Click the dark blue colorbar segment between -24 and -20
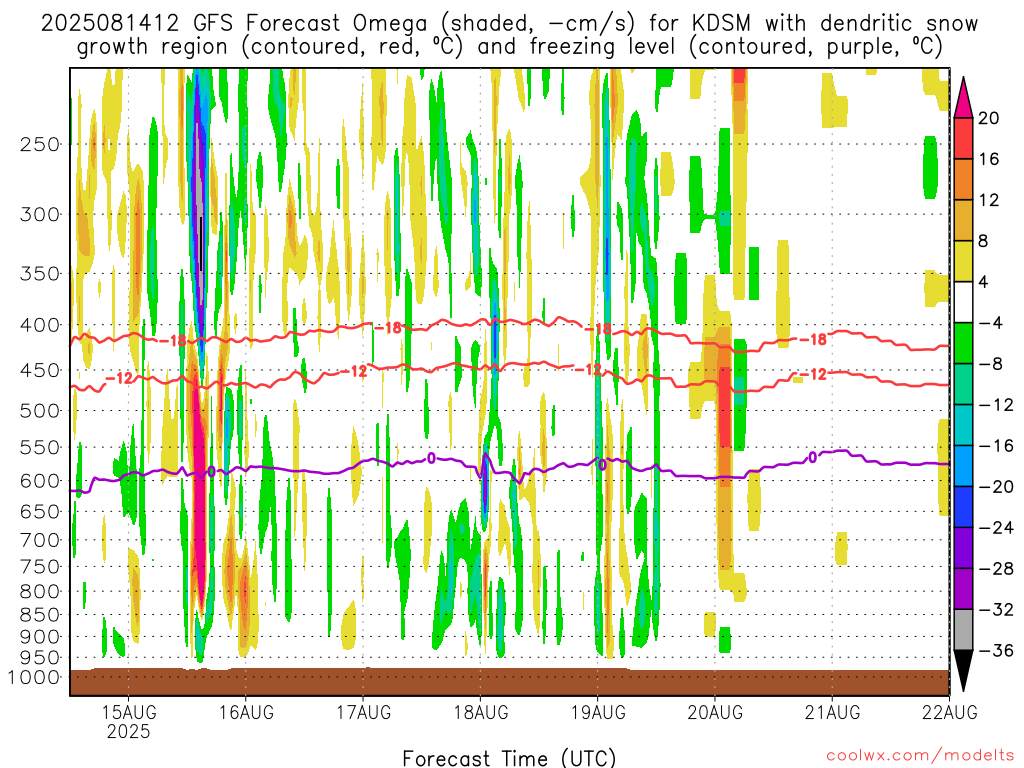1024x768 pixels. 963,507
